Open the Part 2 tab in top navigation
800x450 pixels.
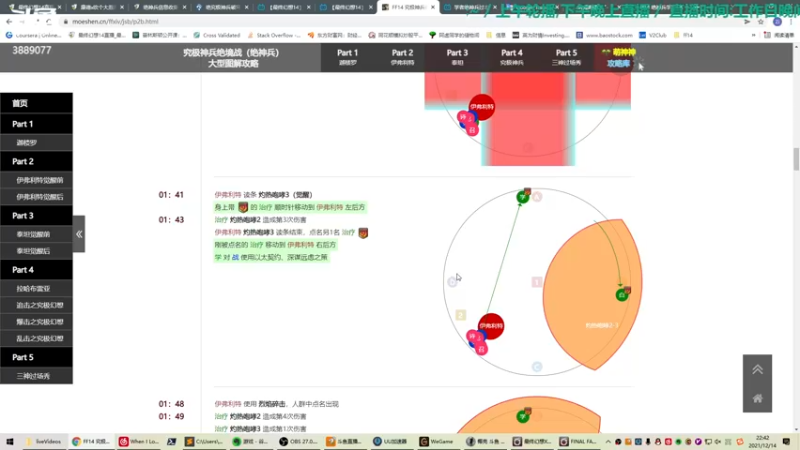(402, 57)
